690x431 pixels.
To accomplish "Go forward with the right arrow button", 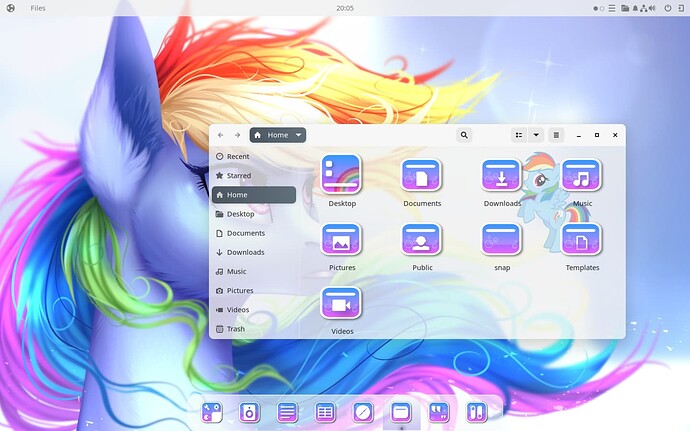I will coord(237,135).
